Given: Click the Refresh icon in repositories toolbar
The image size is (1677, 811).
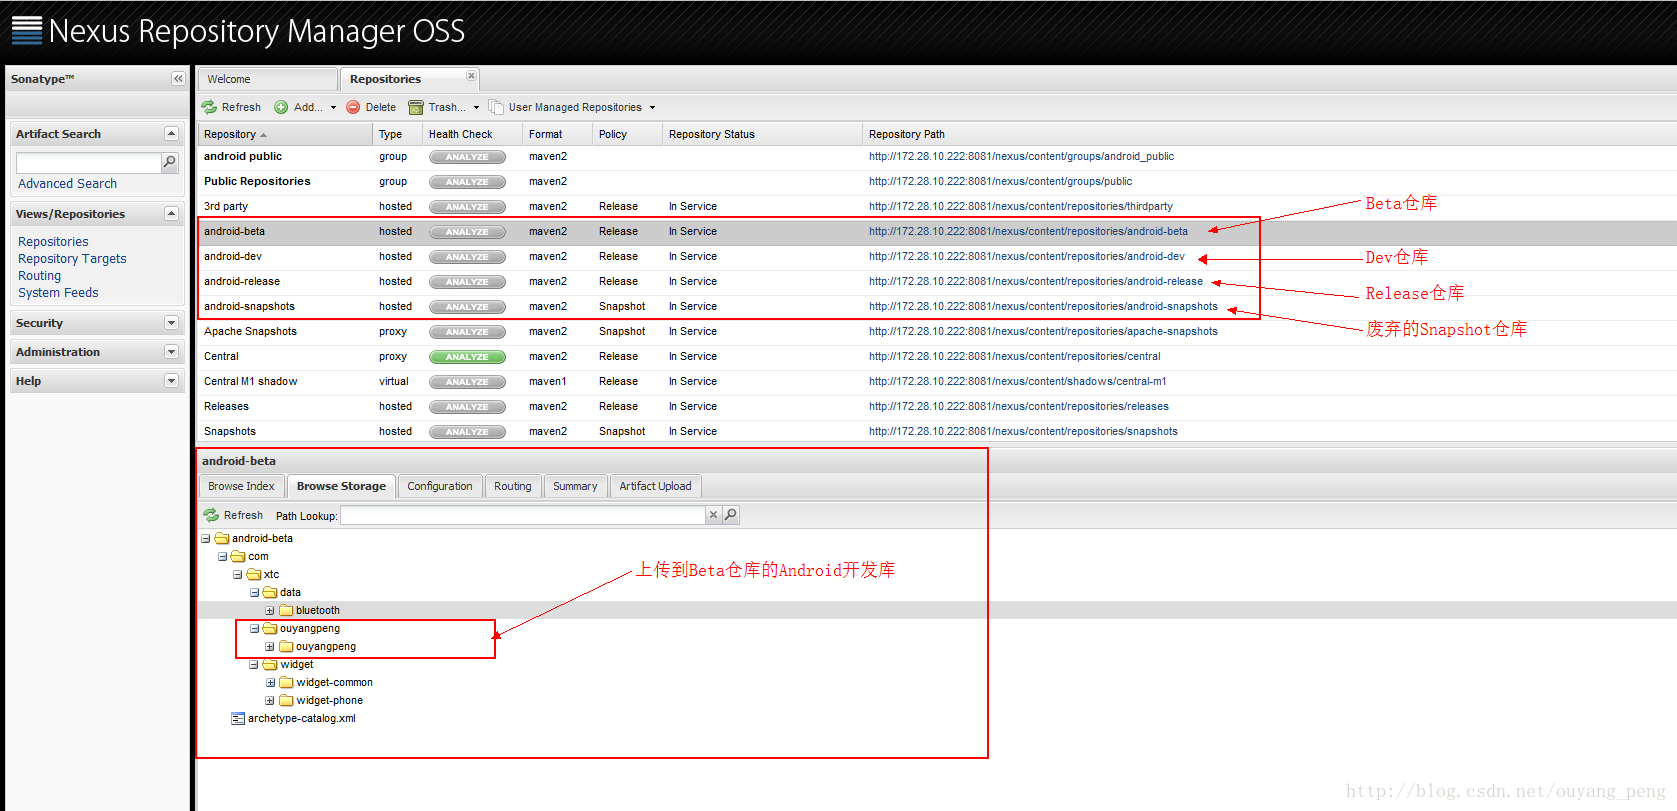Looking at the screenshot, I should tap(209, 107).
